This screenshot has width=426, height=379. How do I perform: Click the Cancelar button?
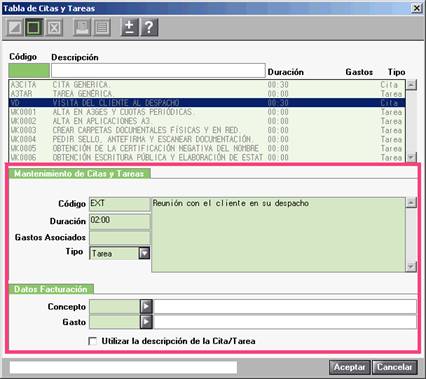tap(395, 367)
